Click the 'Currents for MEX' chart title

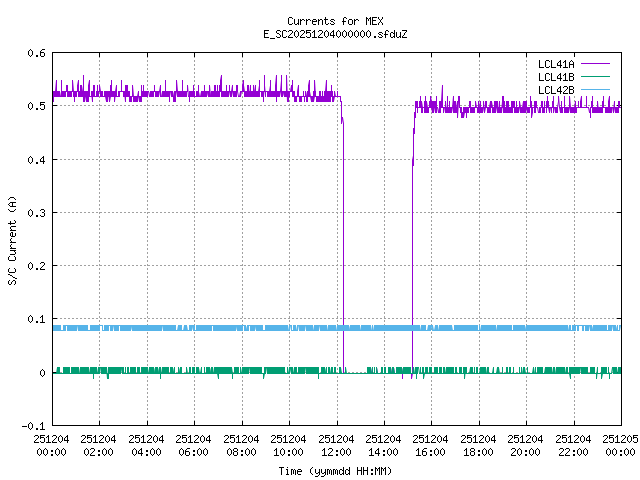pos(334,21)
